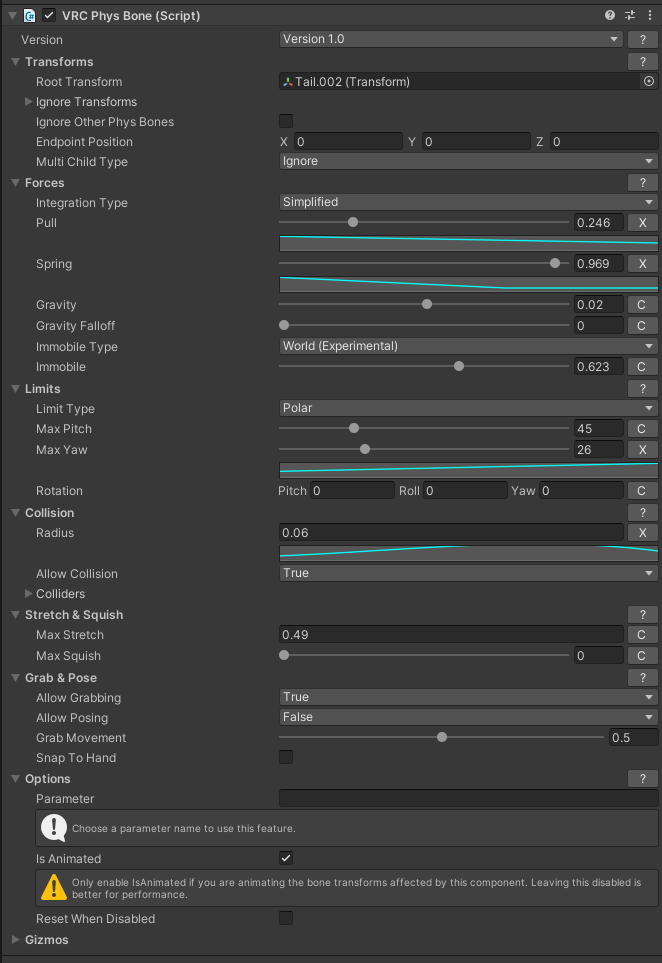The width and height of the screenshot is (662, 963).
Task: Open the component help reference icon
Action: point(610,15)
